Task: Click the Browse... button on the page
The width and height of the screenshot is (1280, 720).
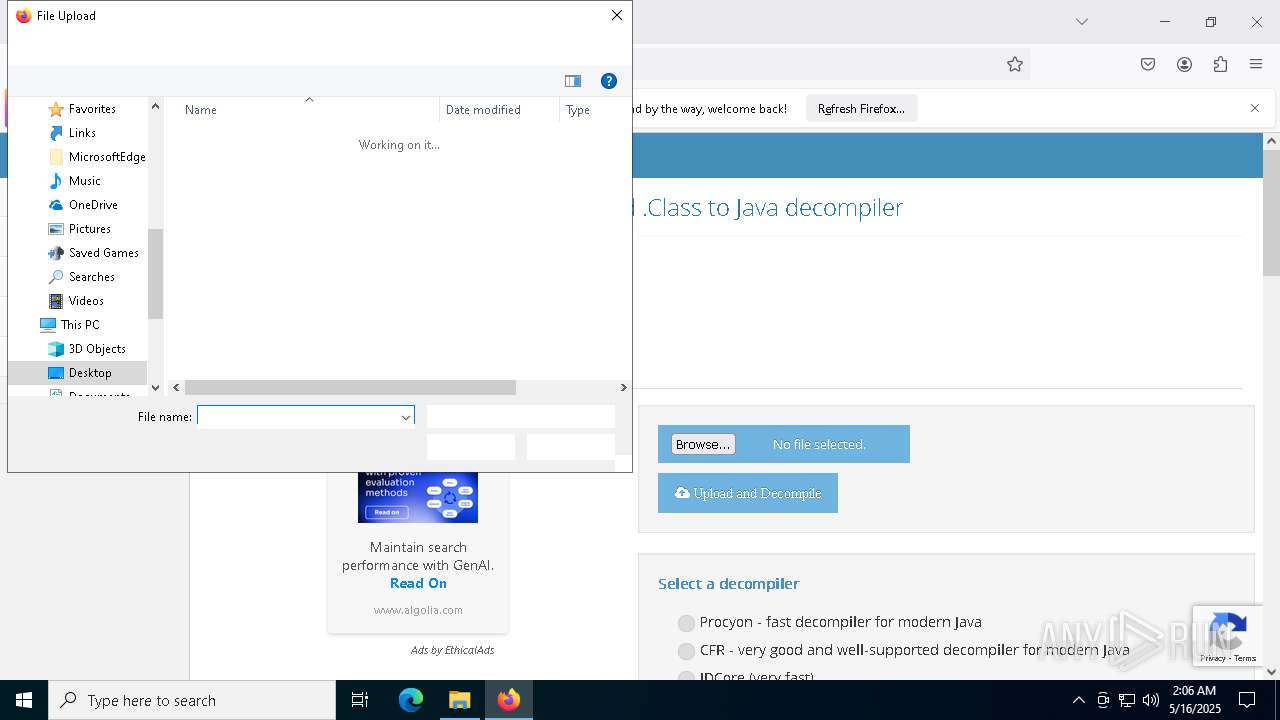Action: (703, 444)
